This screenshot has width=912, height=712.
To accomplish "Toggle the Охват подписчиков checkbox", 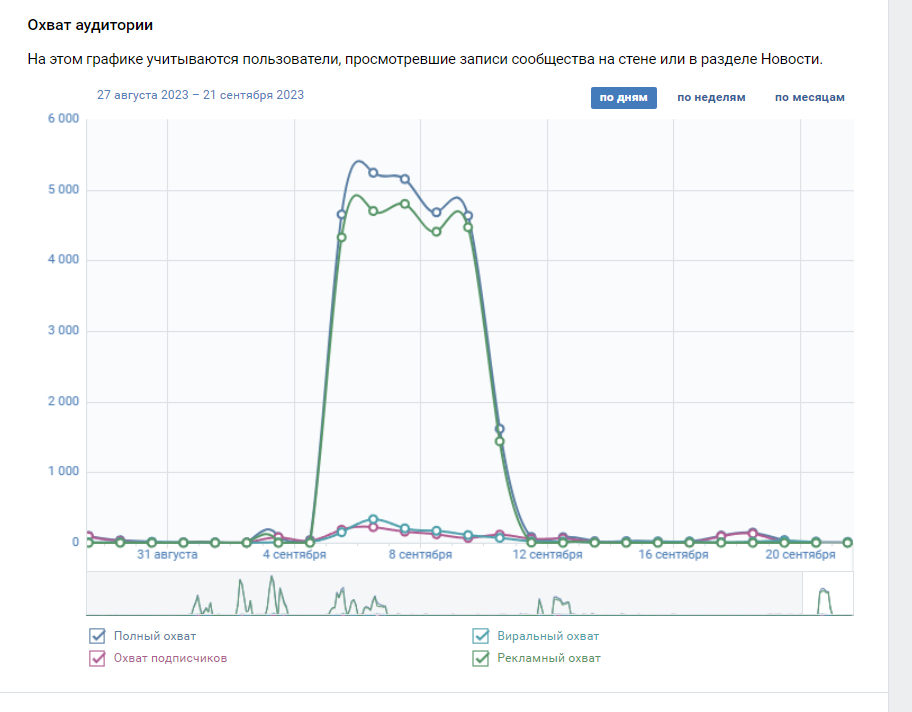I will coord(97,658).
